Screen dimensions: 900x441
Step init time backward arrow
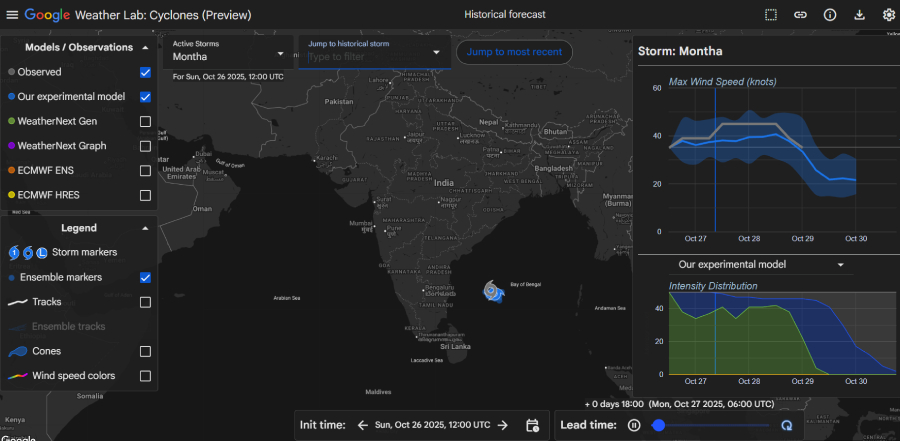coord(363,425)
